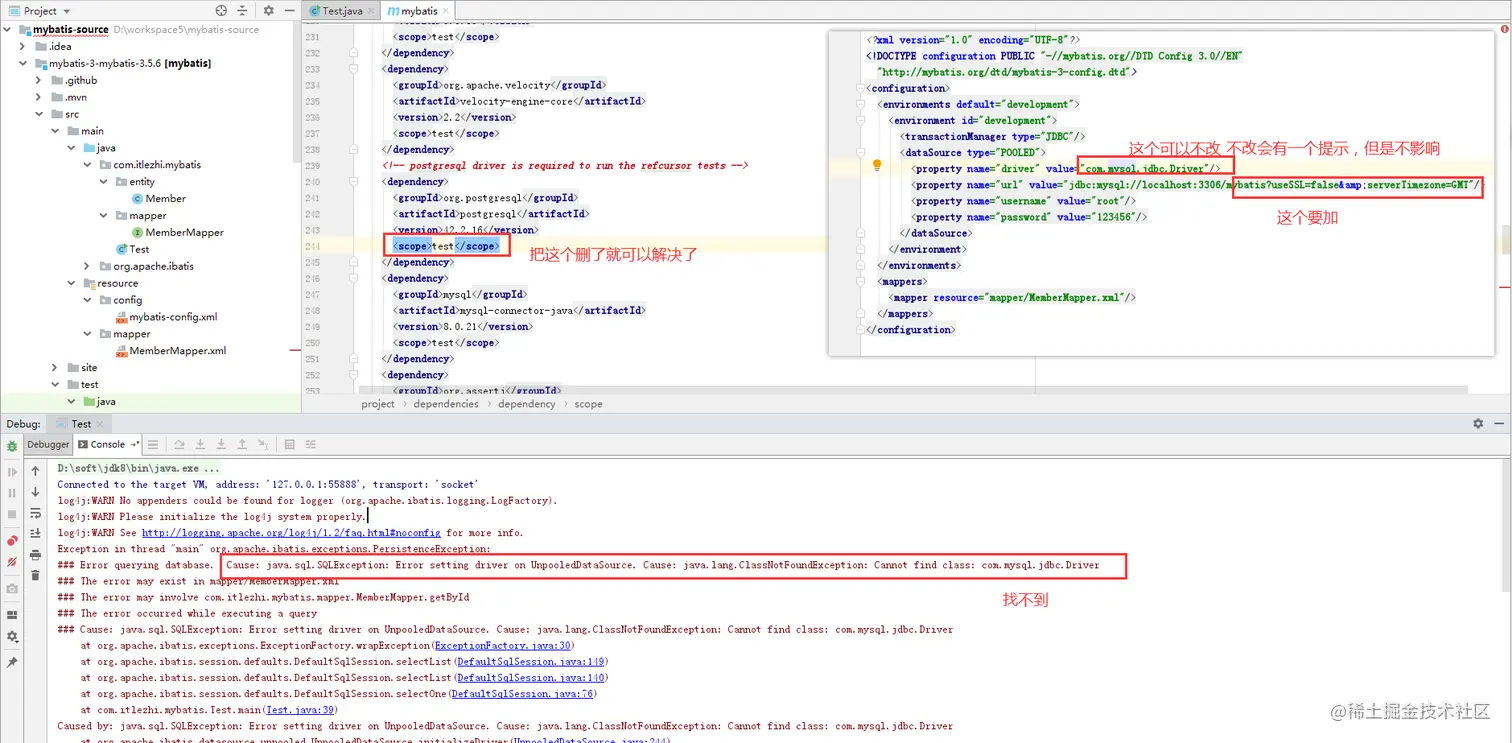Click the Pin Tab icon
The height and width of the screenshot is (743, 1512).
tap(12, 662)
